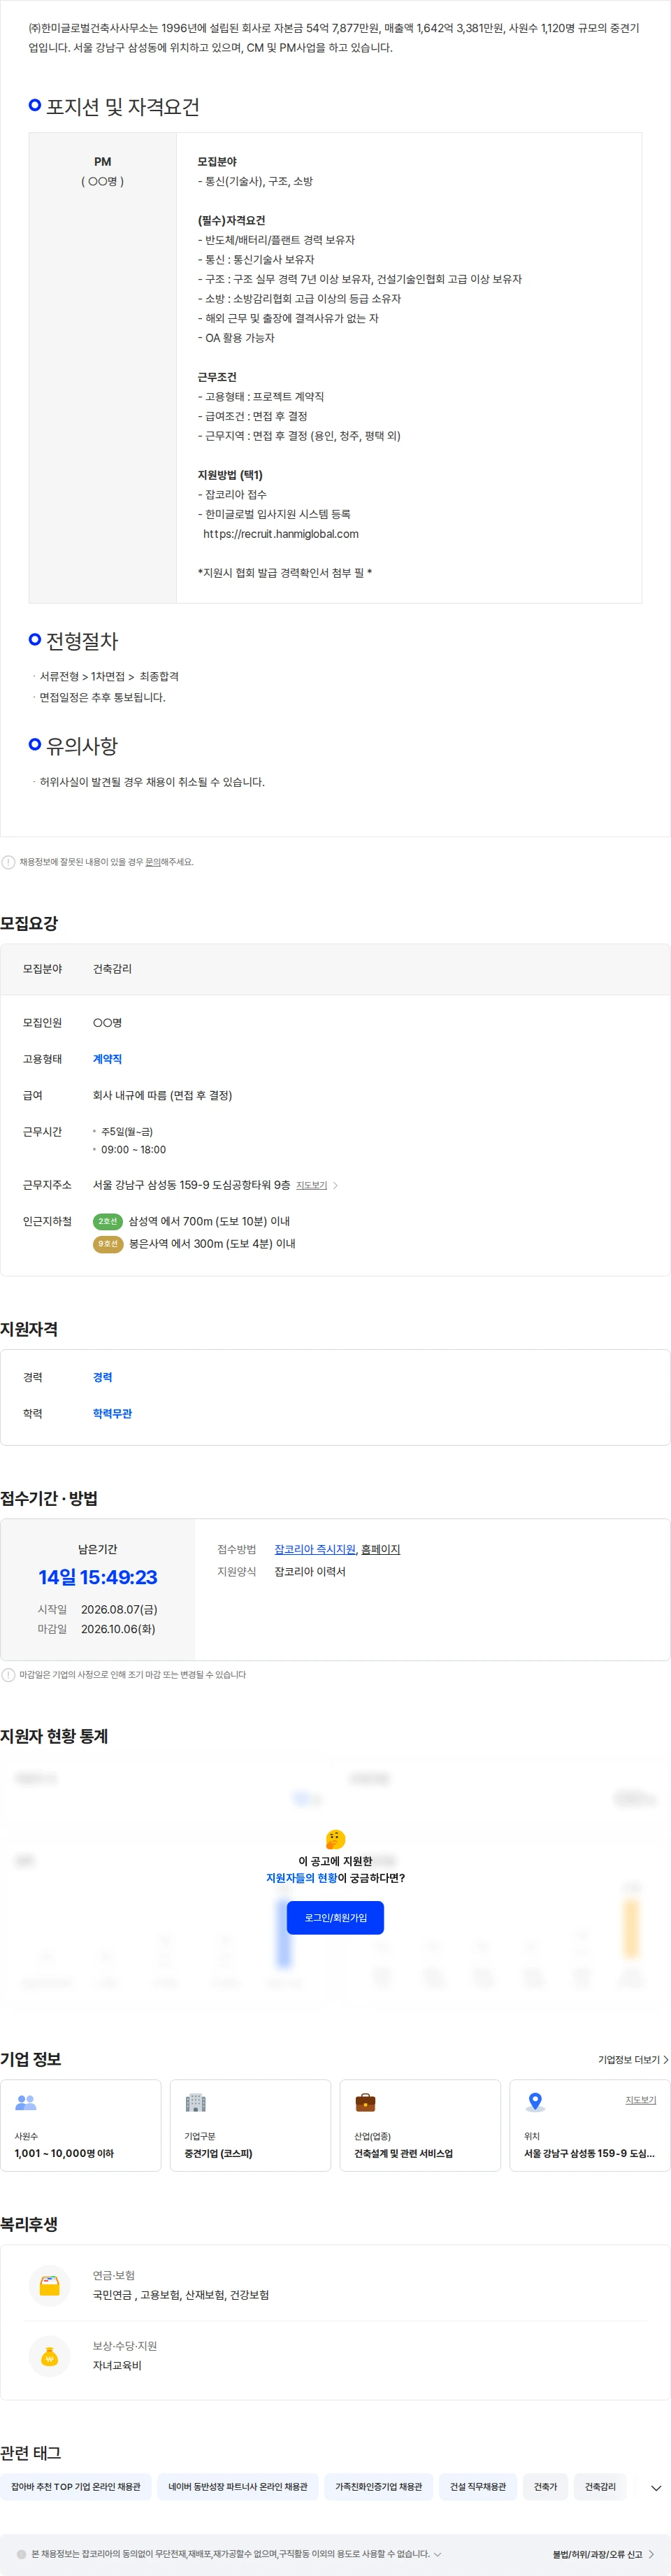
Task: Click the info icon beside 마감일은 기업의 사정으로
Action: 8,1675
